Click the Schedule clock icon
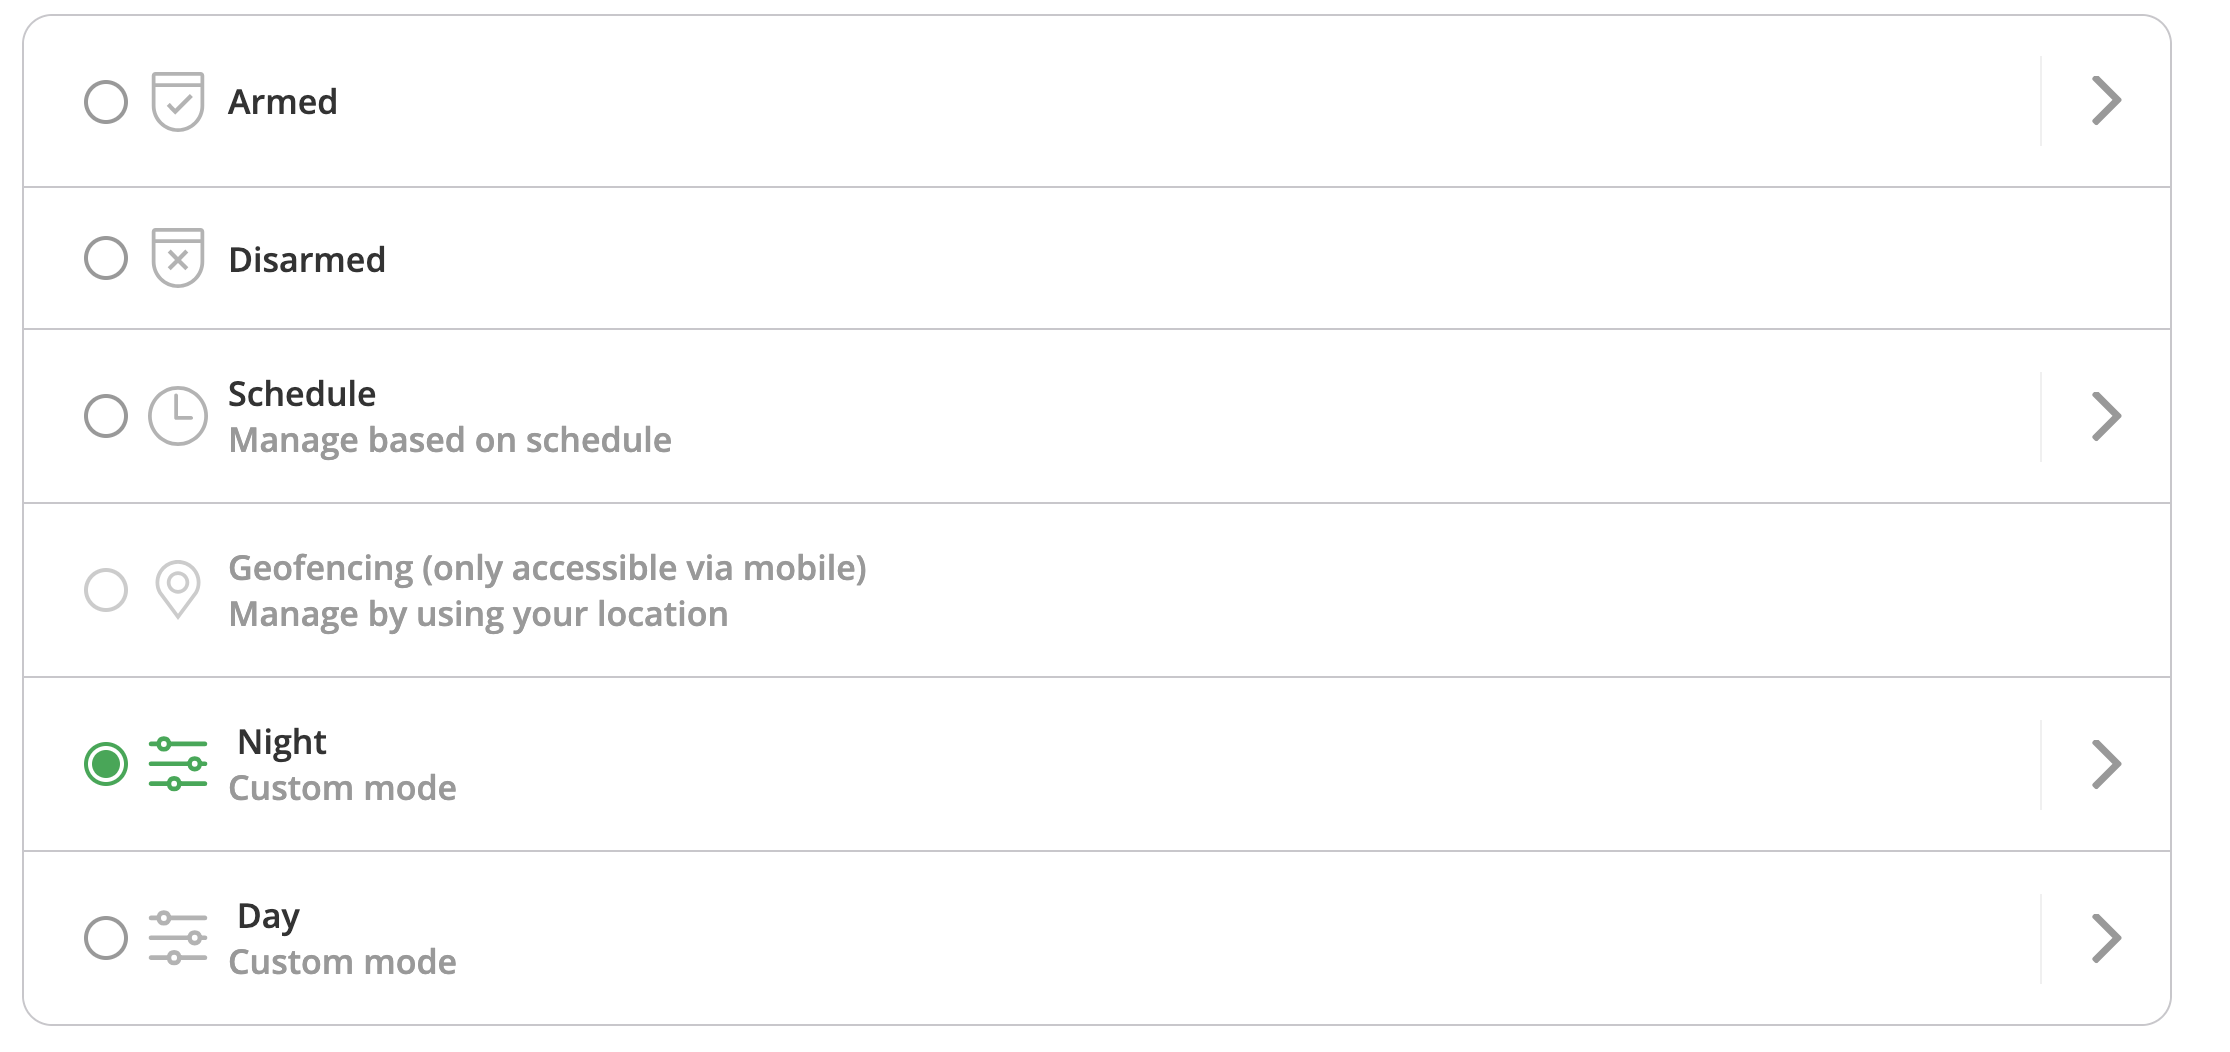Screen dimensions: 2230x1052 click(x=177, y=415)
